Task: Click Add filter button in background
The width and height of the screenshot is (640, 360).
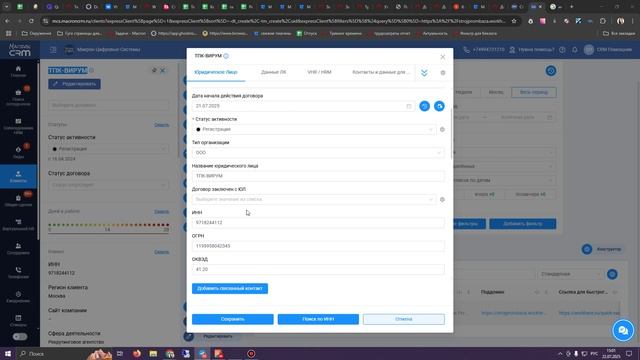Action: pyautogui.click(x=523, y=224)
